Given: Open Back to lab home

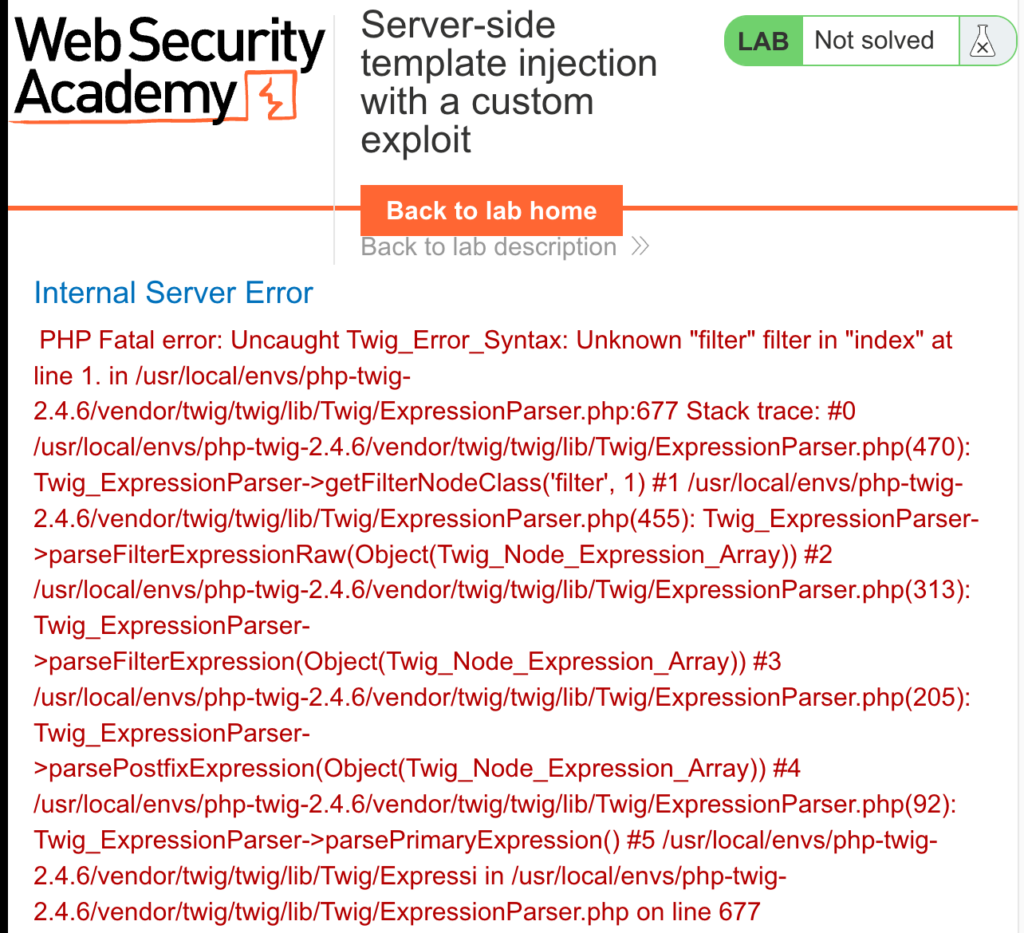Looking at the screenshot, I should coord(491,210).
